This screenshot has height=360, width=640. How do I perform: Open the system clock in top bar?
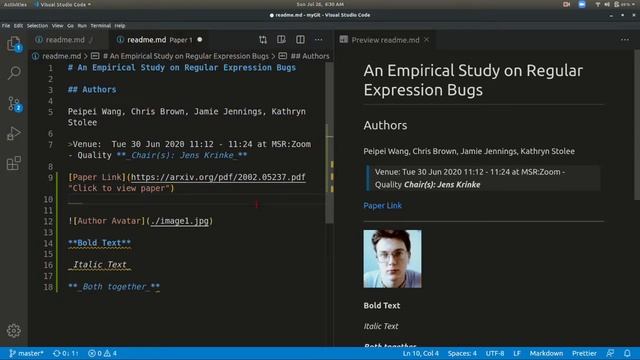click(x=320, y=4)
